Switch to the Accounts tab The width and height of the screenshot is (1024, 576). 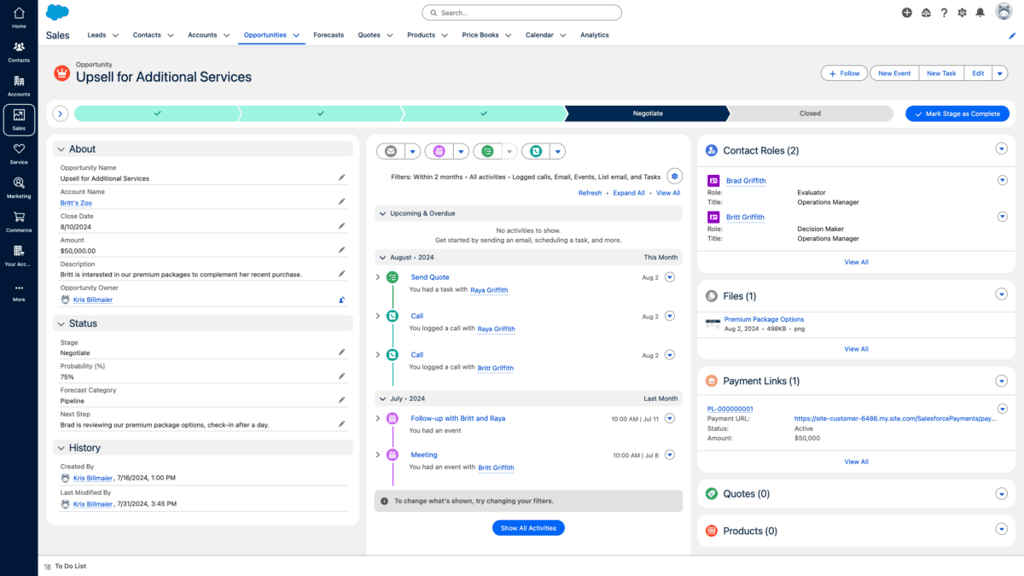point(202,35)
